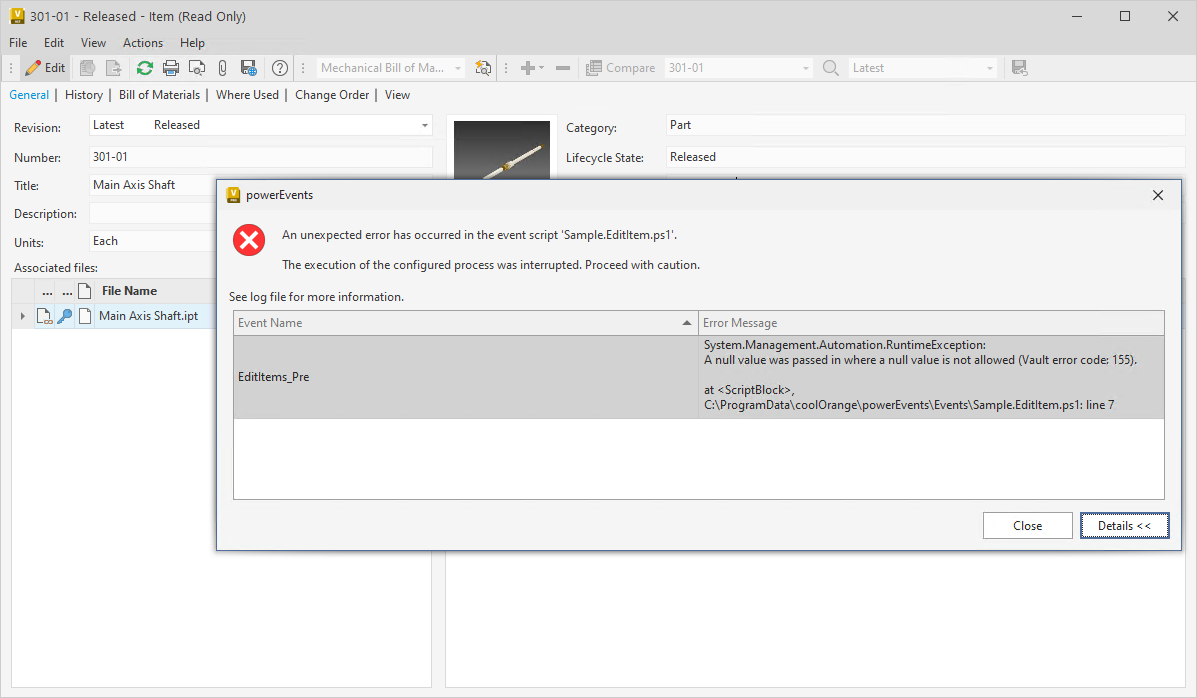Select Main Axis Shaft.ipt file name
The image size is (1197, 698).
[149, 315]
